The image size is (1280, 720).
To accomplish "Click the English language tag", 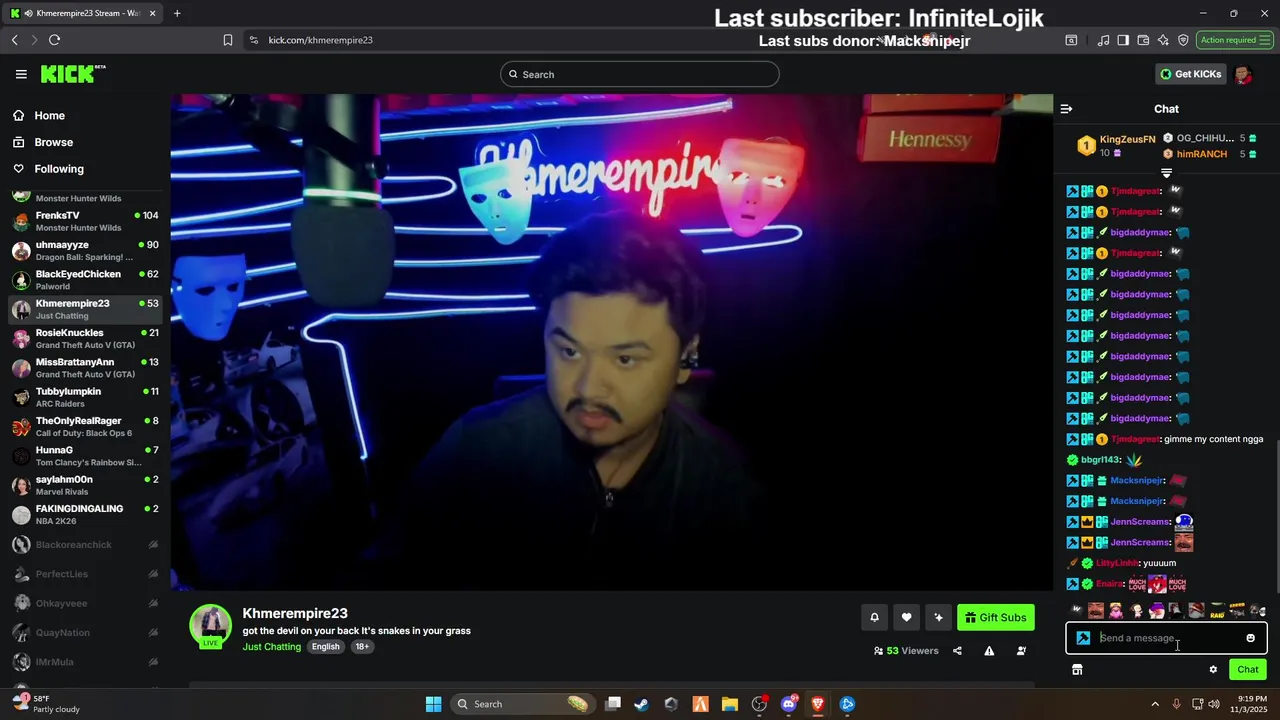I will [325, 647].
